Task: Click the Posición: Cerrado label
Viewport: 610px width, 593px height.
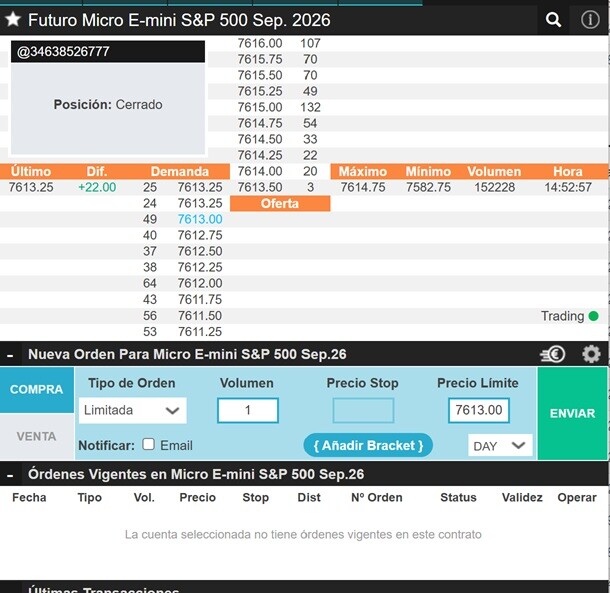Action: tap(108, 104)
